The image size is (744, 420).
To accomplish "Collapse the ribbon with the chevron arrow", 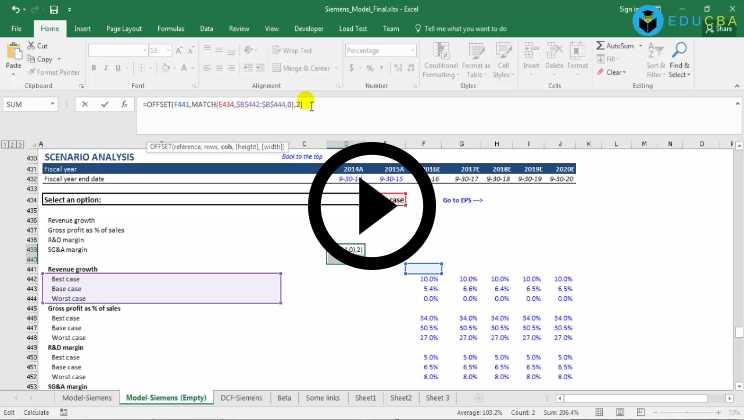I will pos(735,86).
